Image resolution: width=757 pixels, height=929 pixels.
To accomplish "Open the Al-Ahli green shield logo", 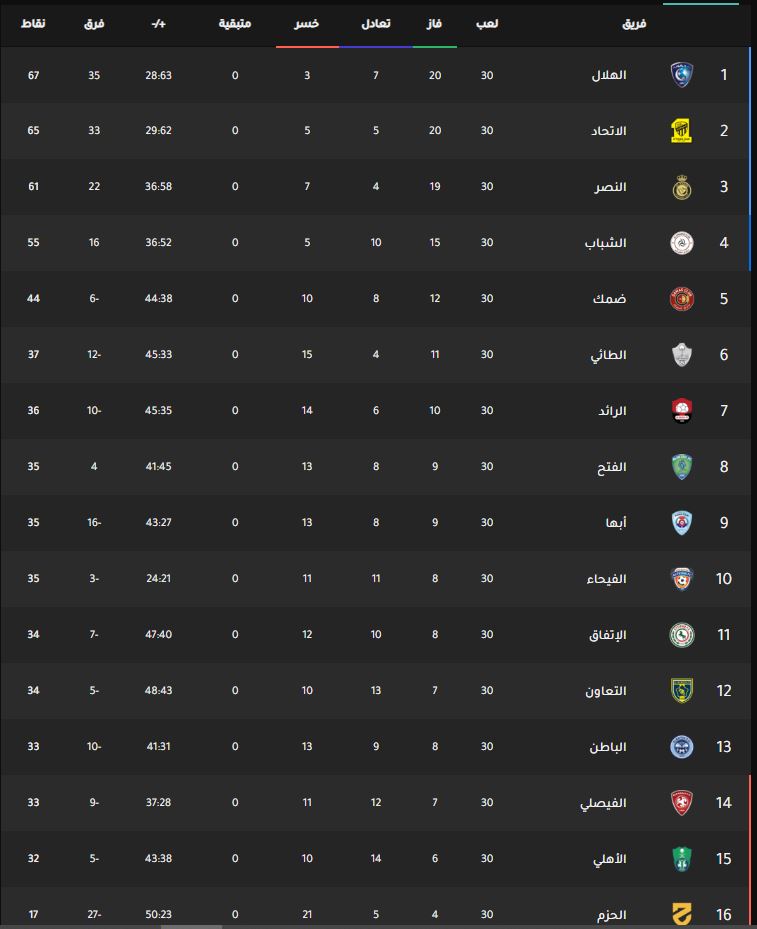I will coord(682,859).
